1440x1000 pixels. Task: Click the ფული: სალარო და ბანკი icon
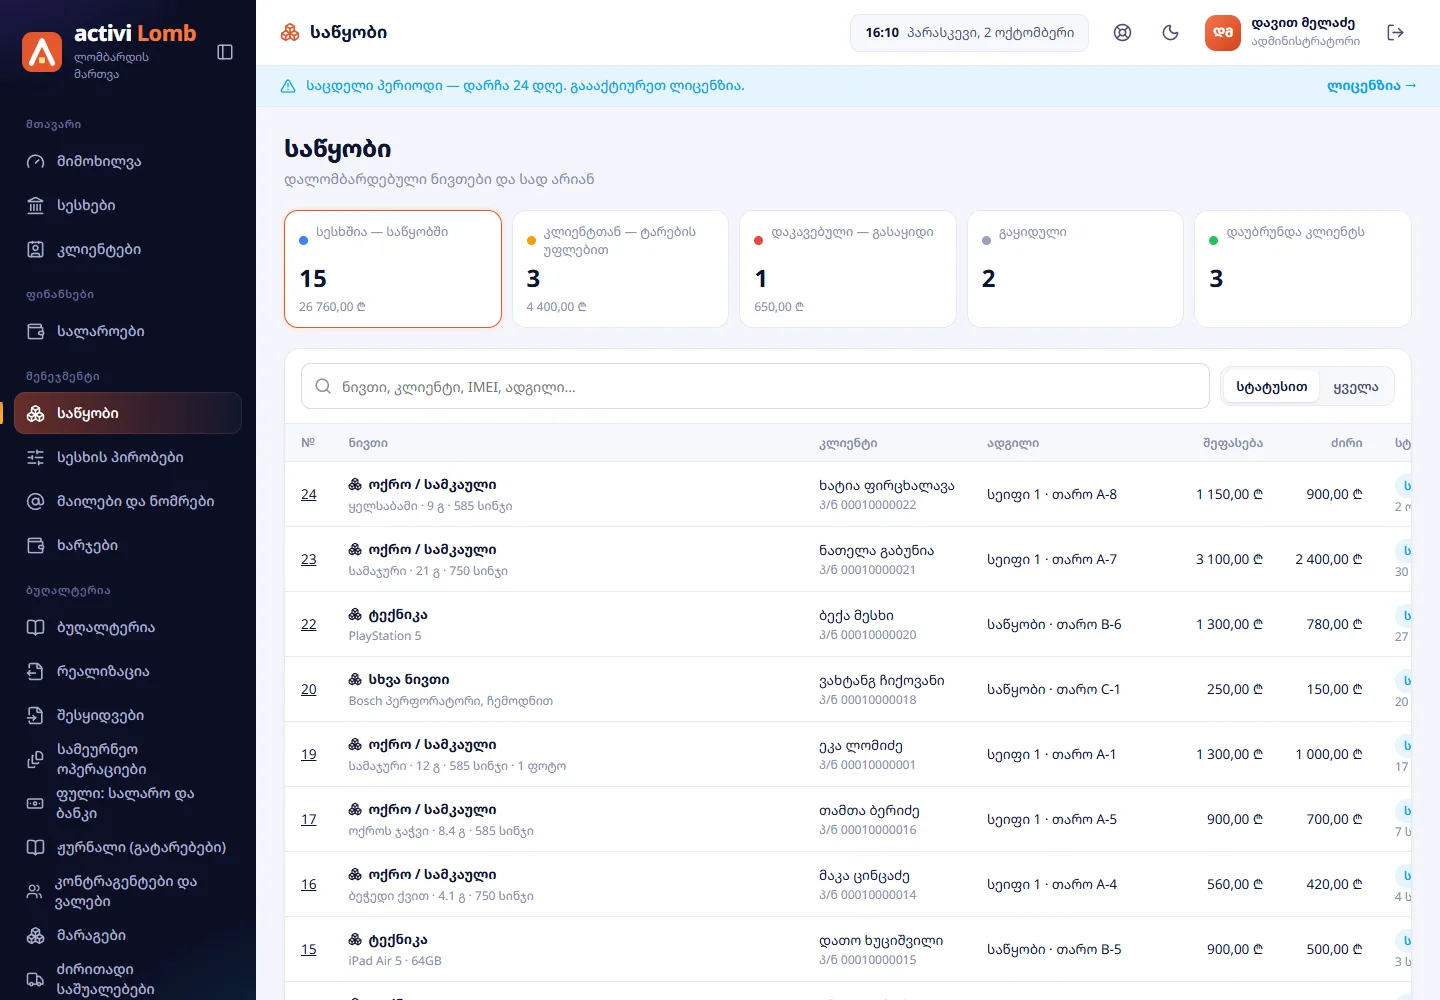tap(35, 803)
